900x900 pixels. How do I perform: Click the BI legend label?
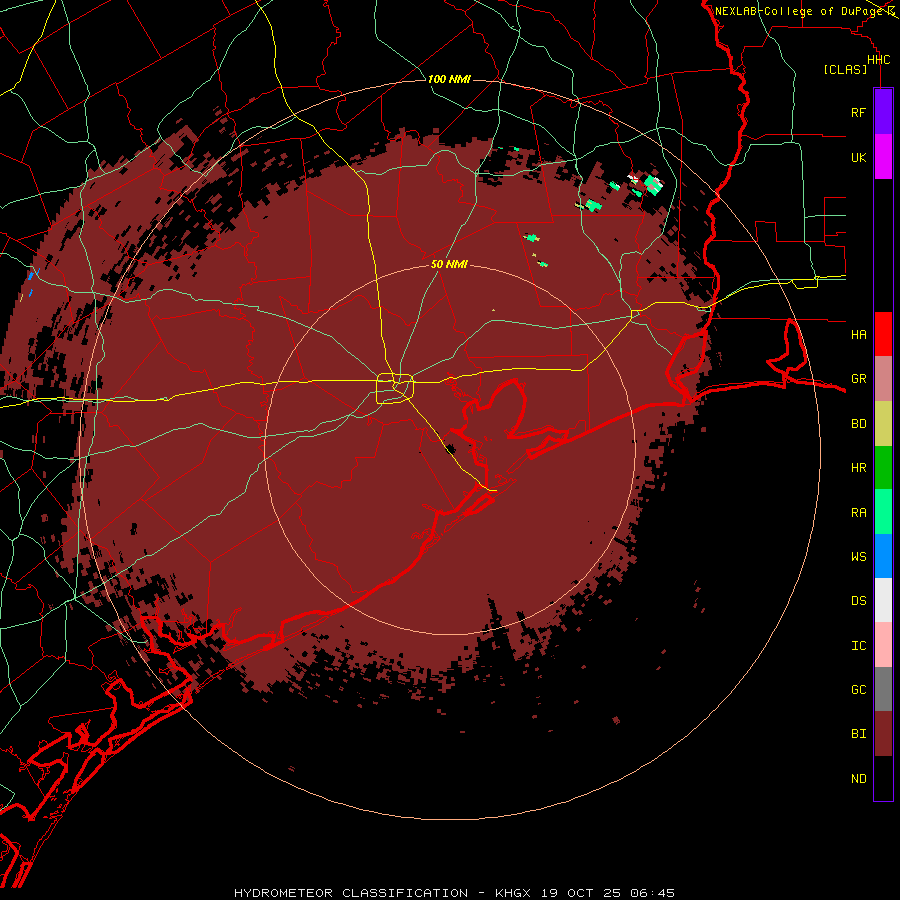[x=858, y=734]
